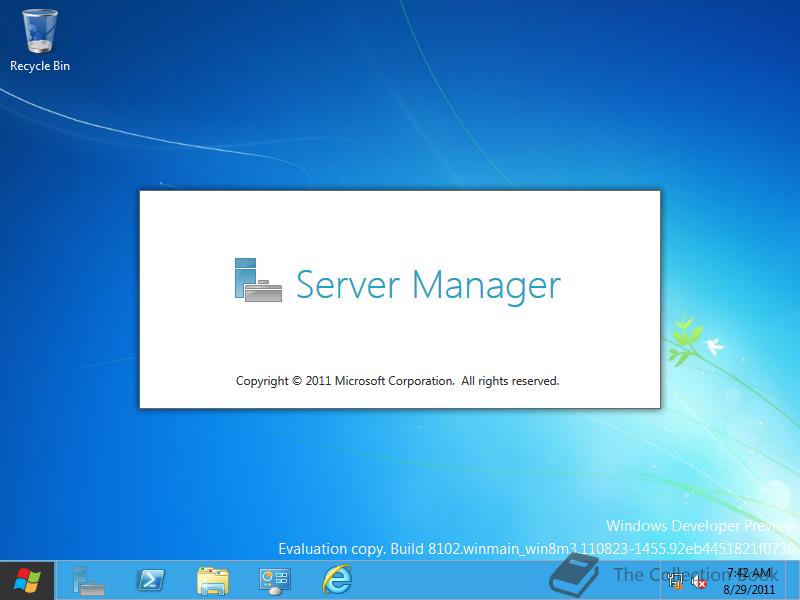
Task: Launch Windows PowerShell from the taskbar
Action: click(151, 581)
